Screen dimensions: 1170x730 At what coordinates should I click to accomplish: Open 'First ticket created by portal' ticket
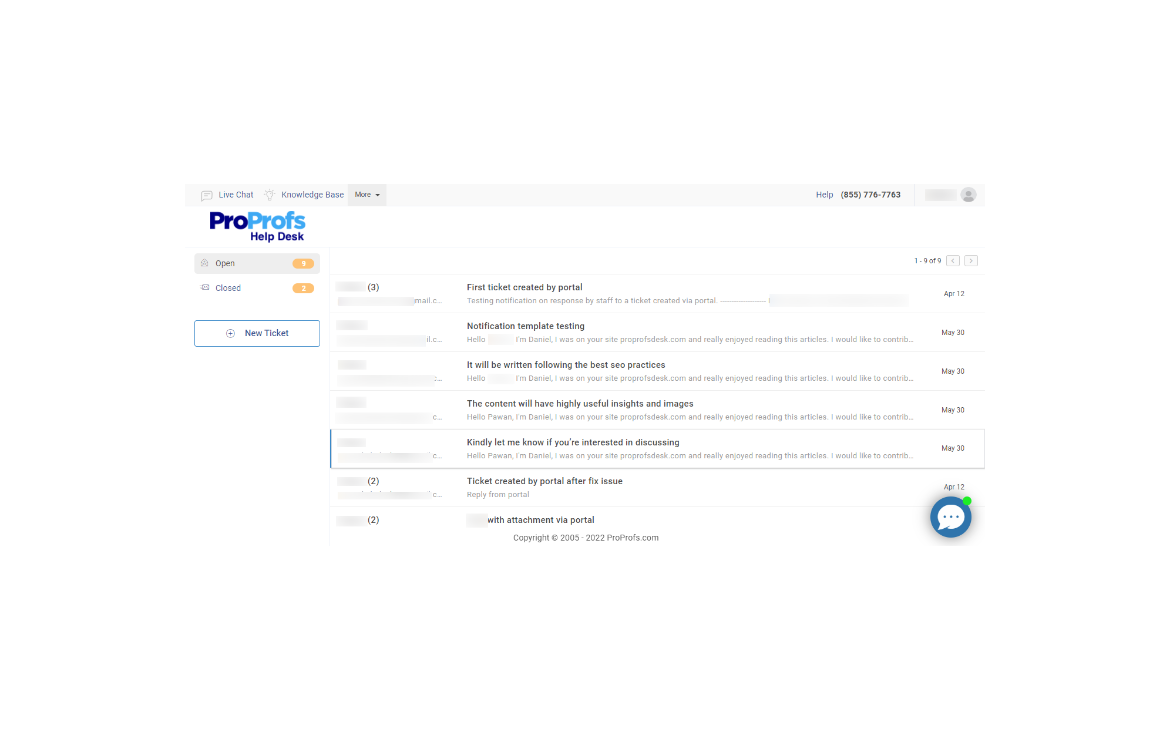tap(524, 288)
